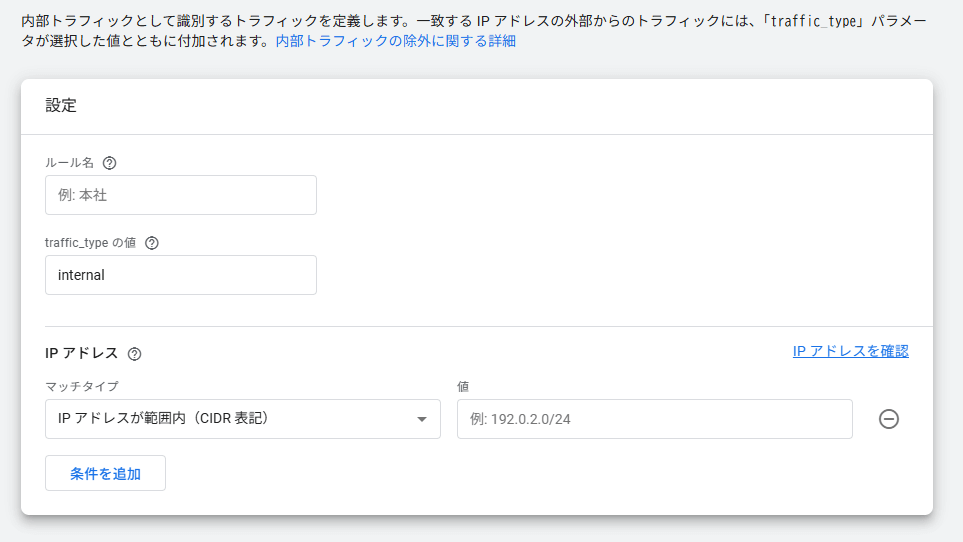Viewport: 963px width, 542px height.
Task: Show help for the IP アドレス section
Action: pos(135,353)
